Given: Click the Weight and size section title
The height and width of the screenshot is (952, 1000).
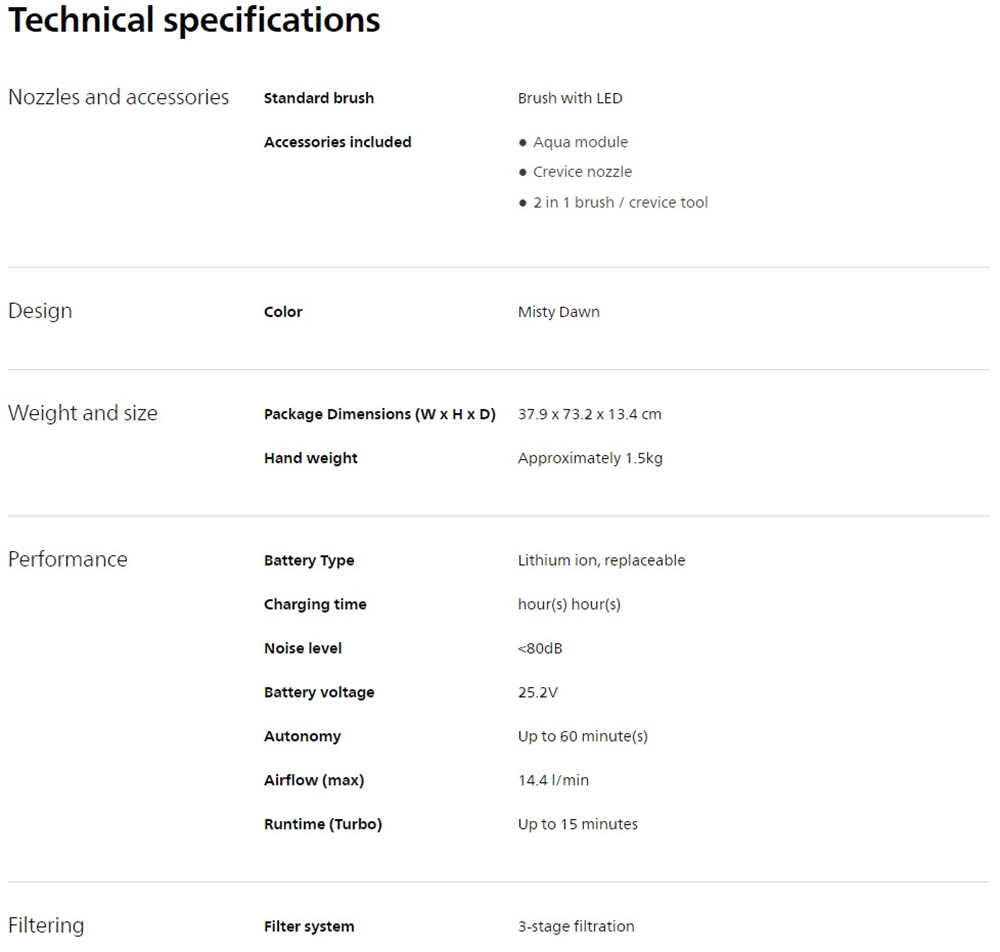Looking at the screenshot, I should pyautogui.click(x=83, y=413).
